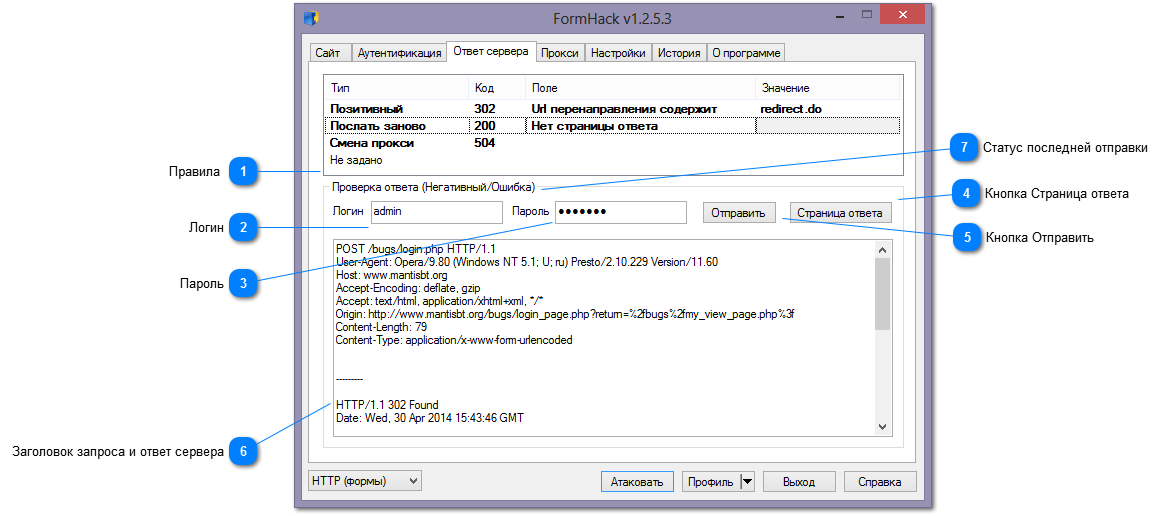1164x516 pixels.
Task: Switch to the Аутентификация tab
Action: pyautogui.click(x=399, y=53)
